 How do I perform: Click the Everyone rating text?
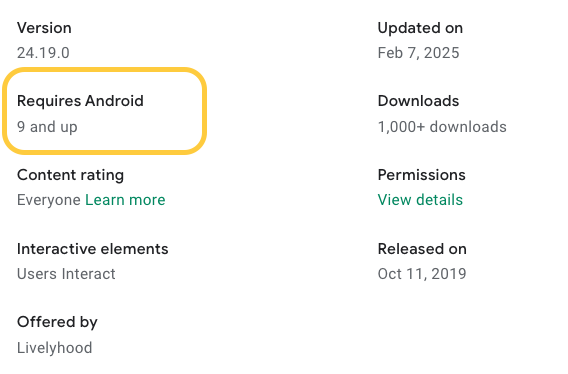pyautogui.click(x=49, y=200)
